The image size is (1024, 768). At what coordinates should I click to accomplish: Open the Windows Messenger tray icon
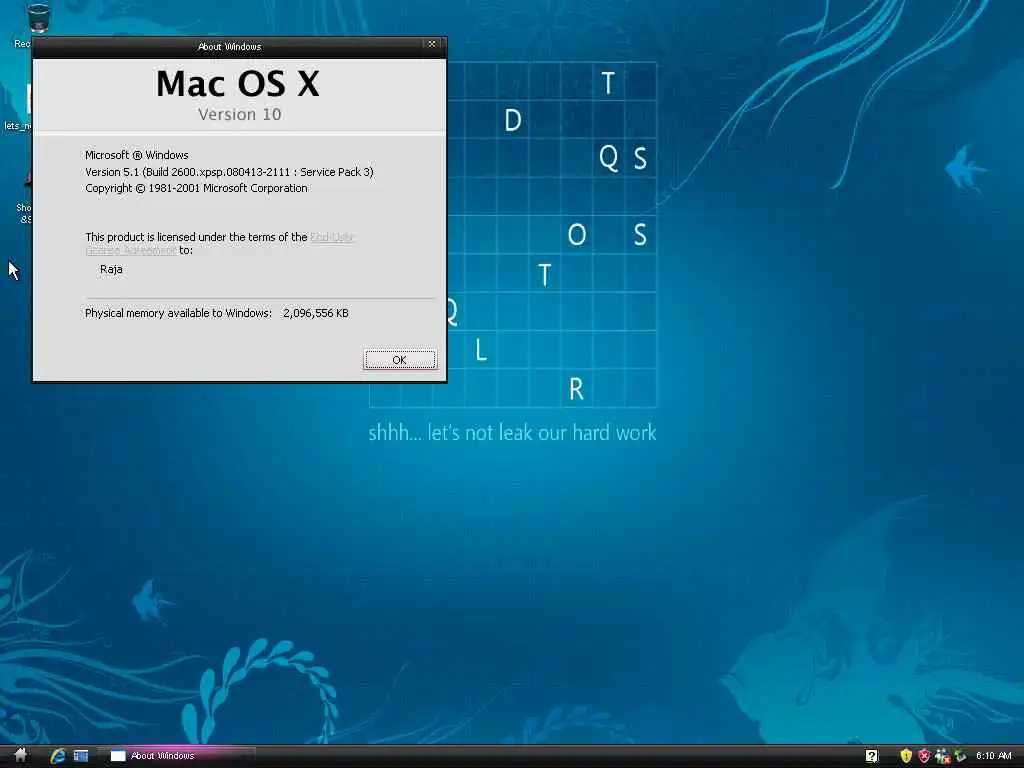tap(942, 756)
